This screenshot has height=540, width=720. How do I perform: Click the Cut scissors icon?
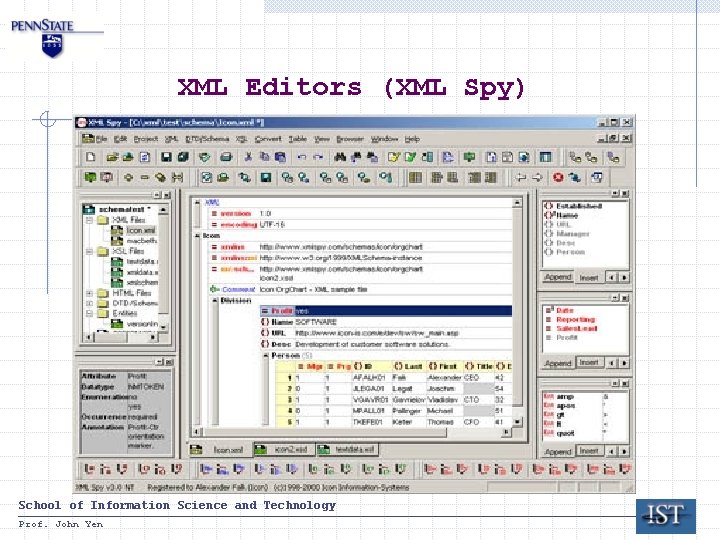click(248, 157)
